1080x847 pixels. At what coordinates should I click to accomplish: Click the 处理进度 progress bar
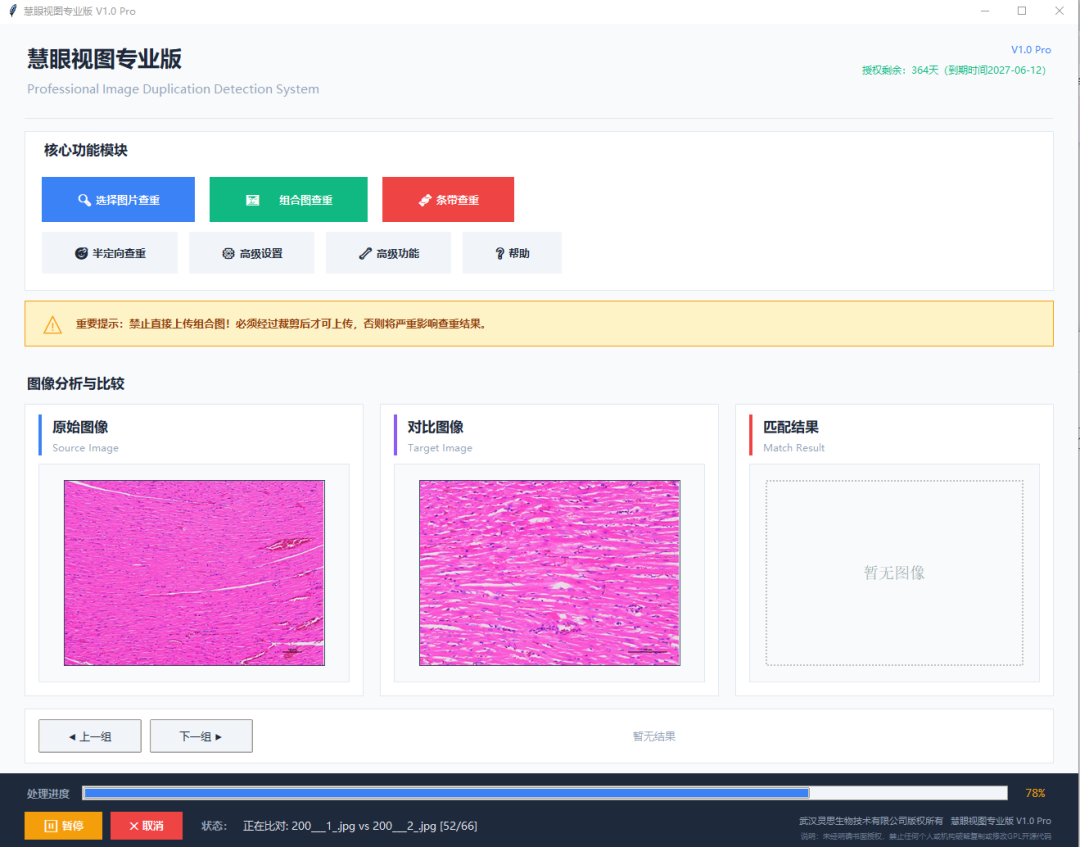[545, 793]
